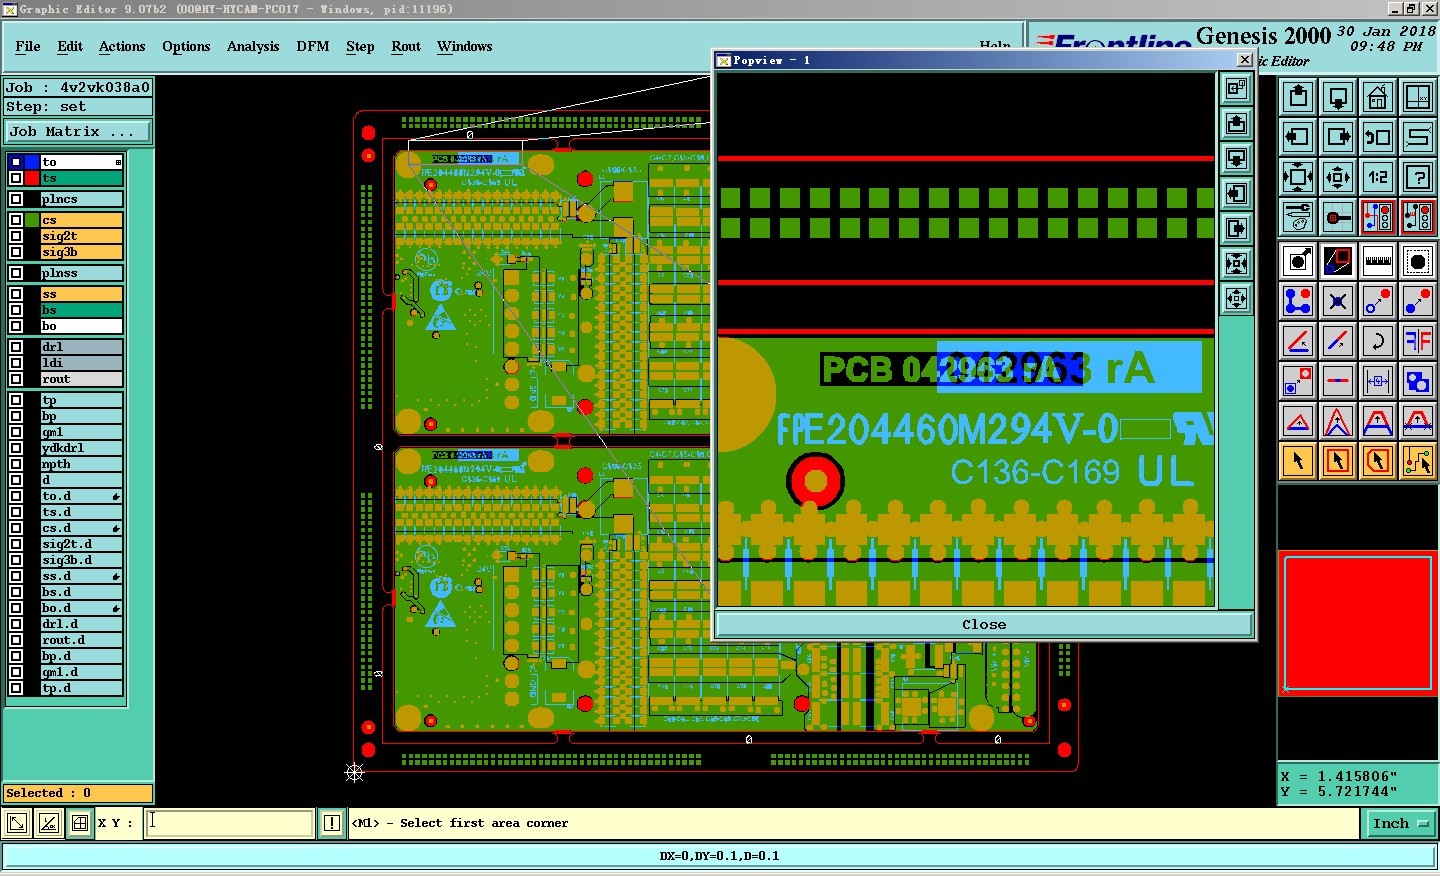Click the grid snap icon left of X Y

pyautogui.click(x=80, y=823)
